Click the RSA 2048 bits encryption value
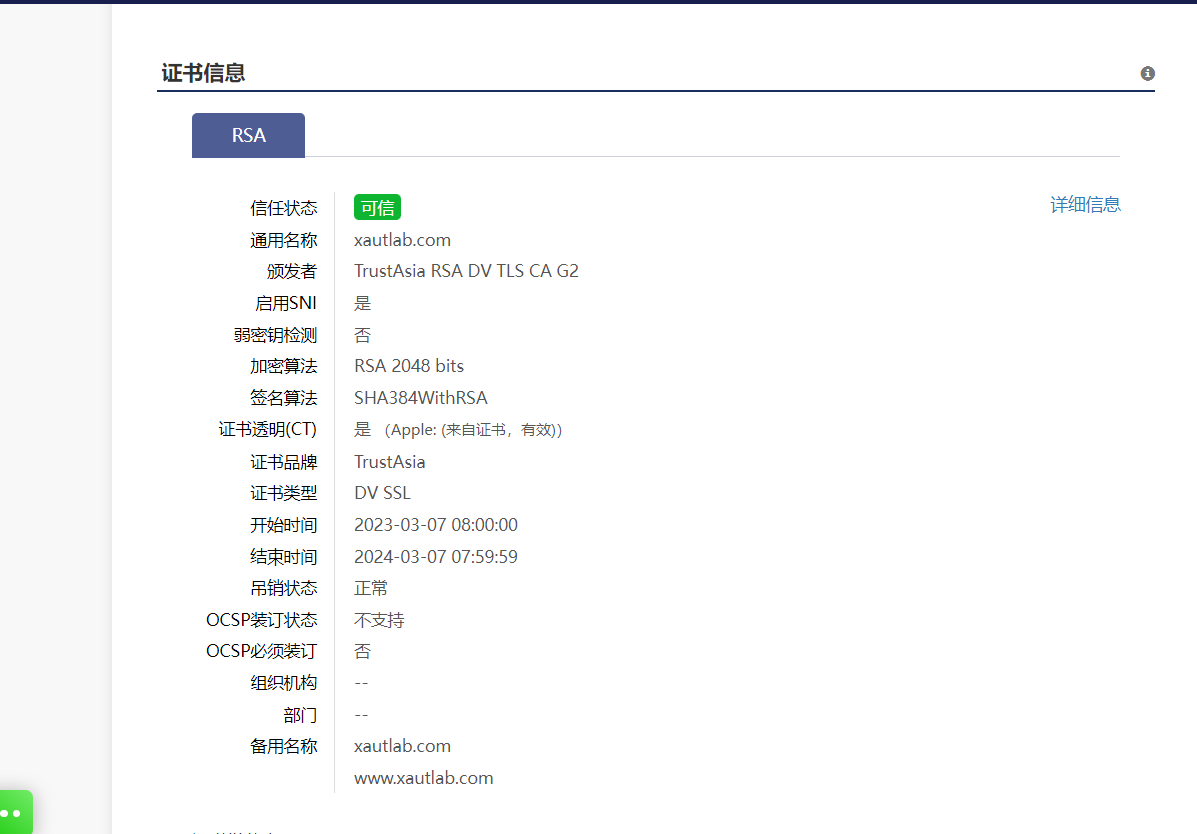This screenshot has height=834, width=1197. 409,366
